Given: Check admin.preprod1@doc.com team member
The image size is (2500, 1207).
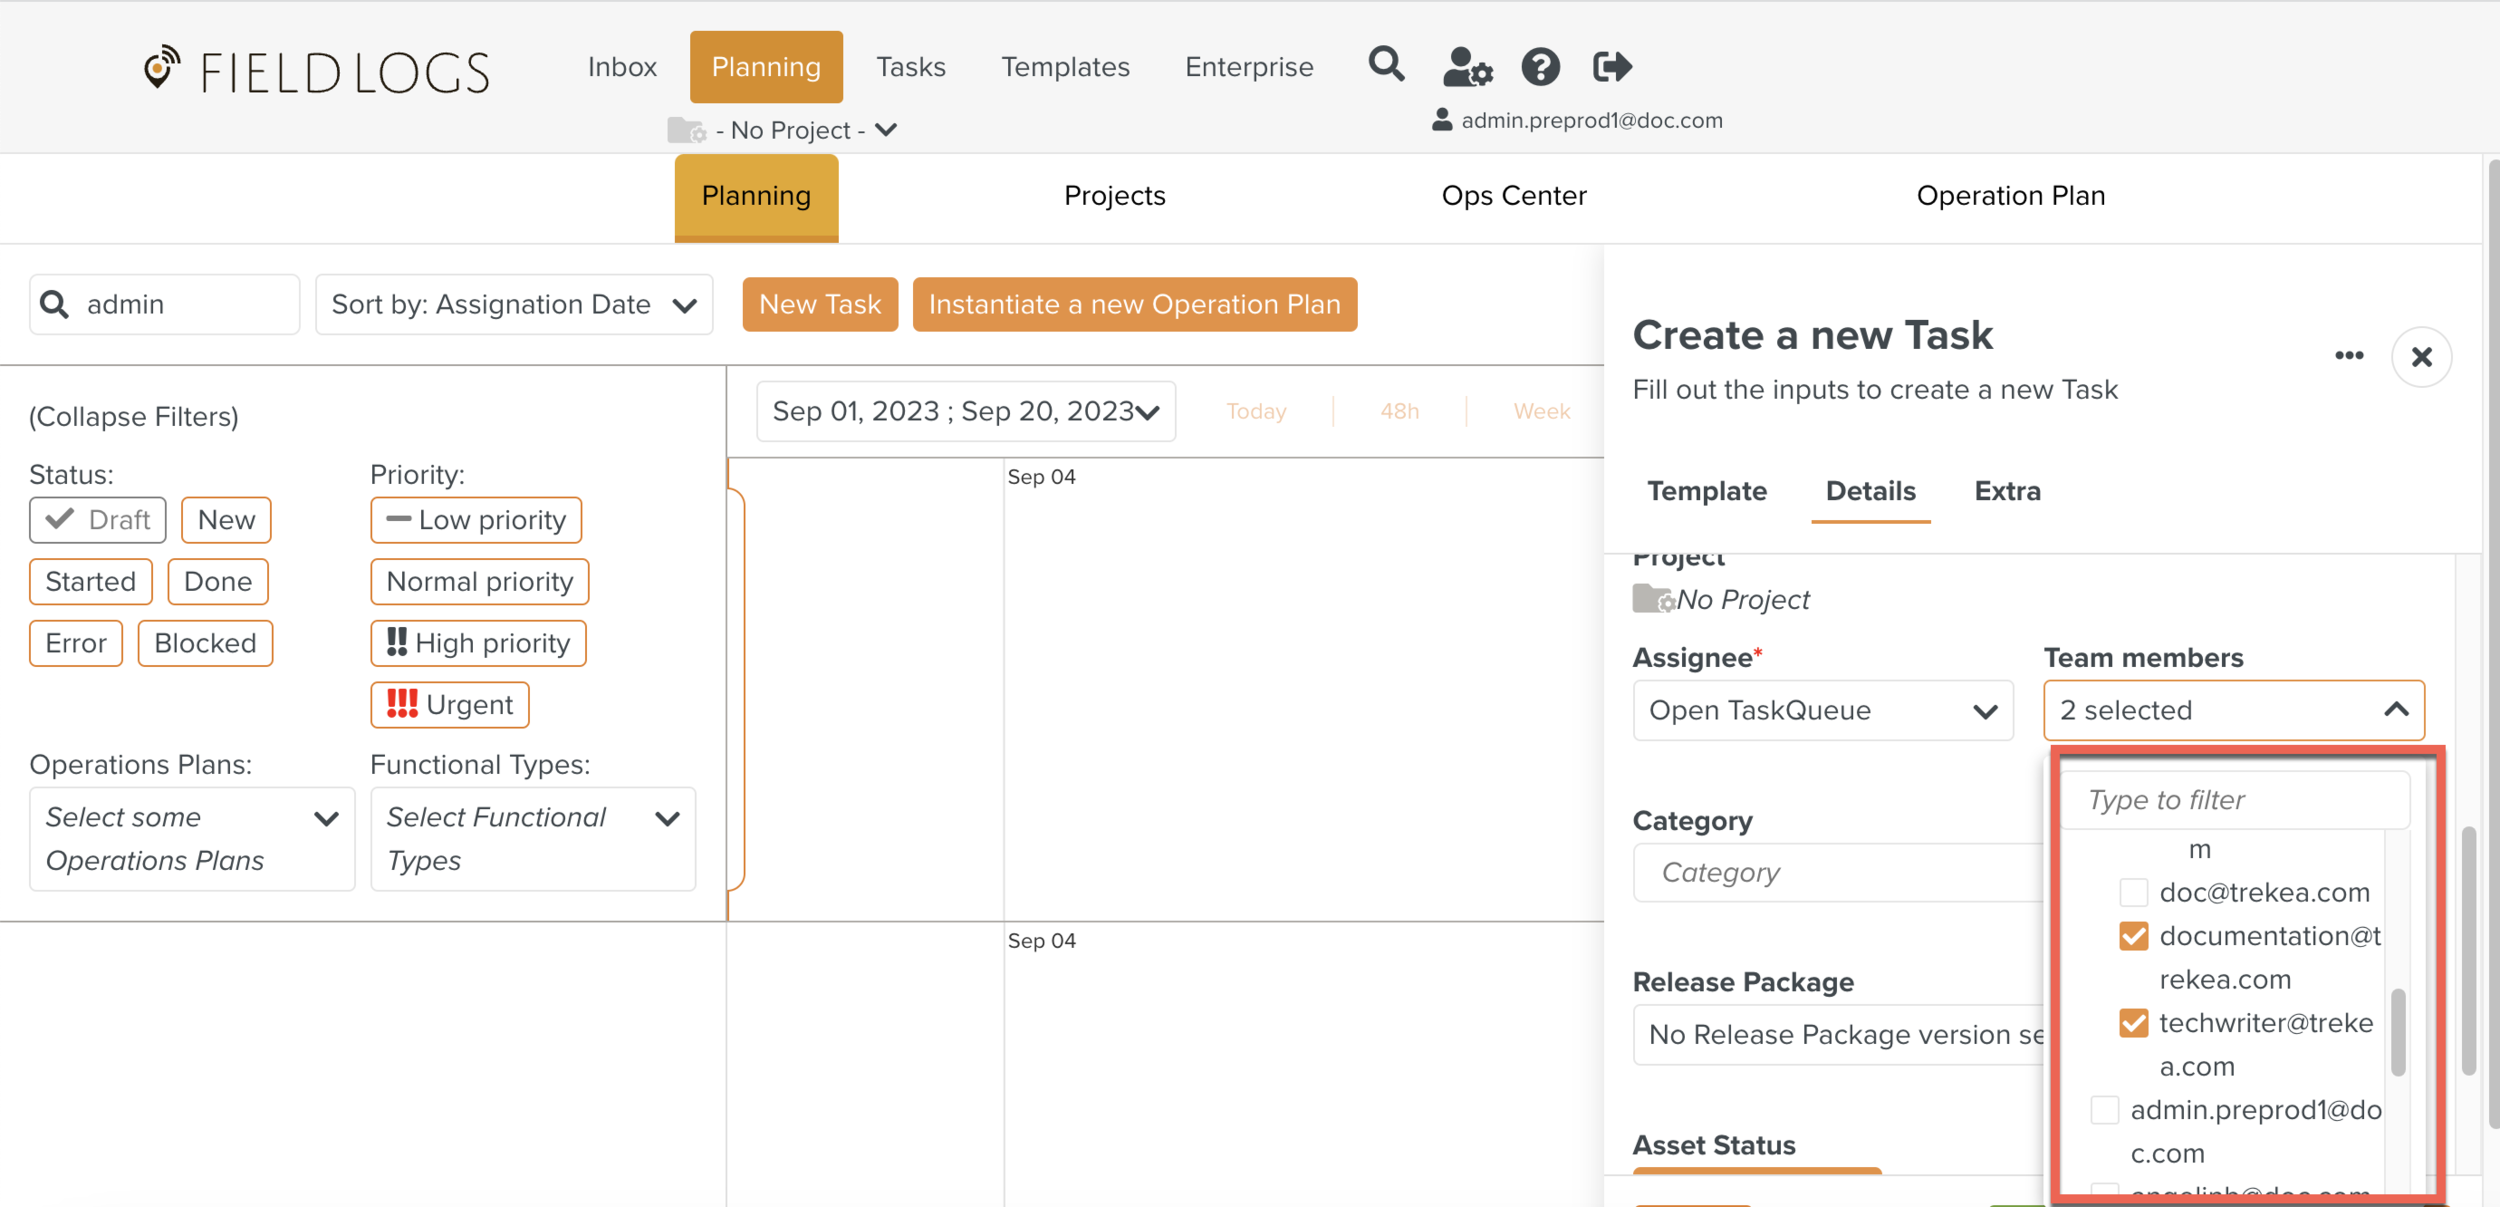Looking at the screenshot, I should pos(2104,1110).
